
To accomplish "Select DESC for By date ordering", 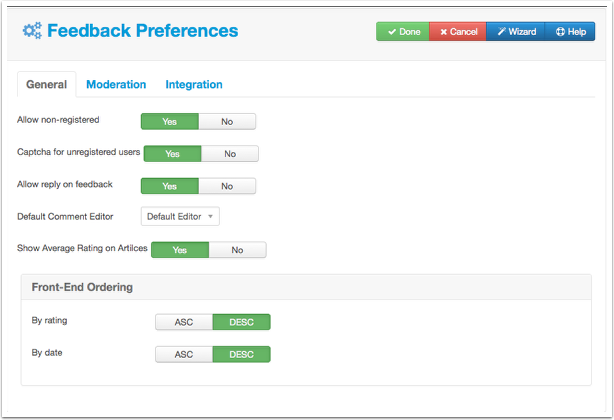I will click(242, 355).
